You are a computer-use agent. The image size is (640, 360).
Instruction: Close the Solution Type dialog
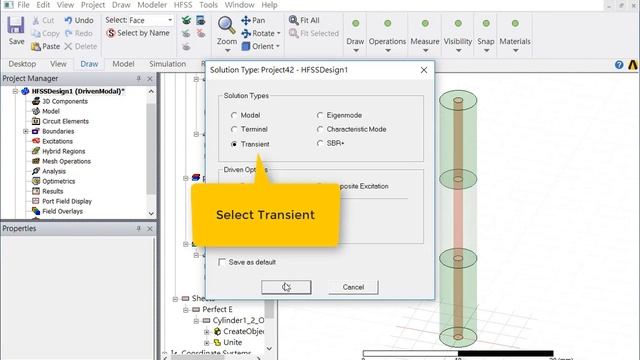pyautogui.click(x=424, y=70)
